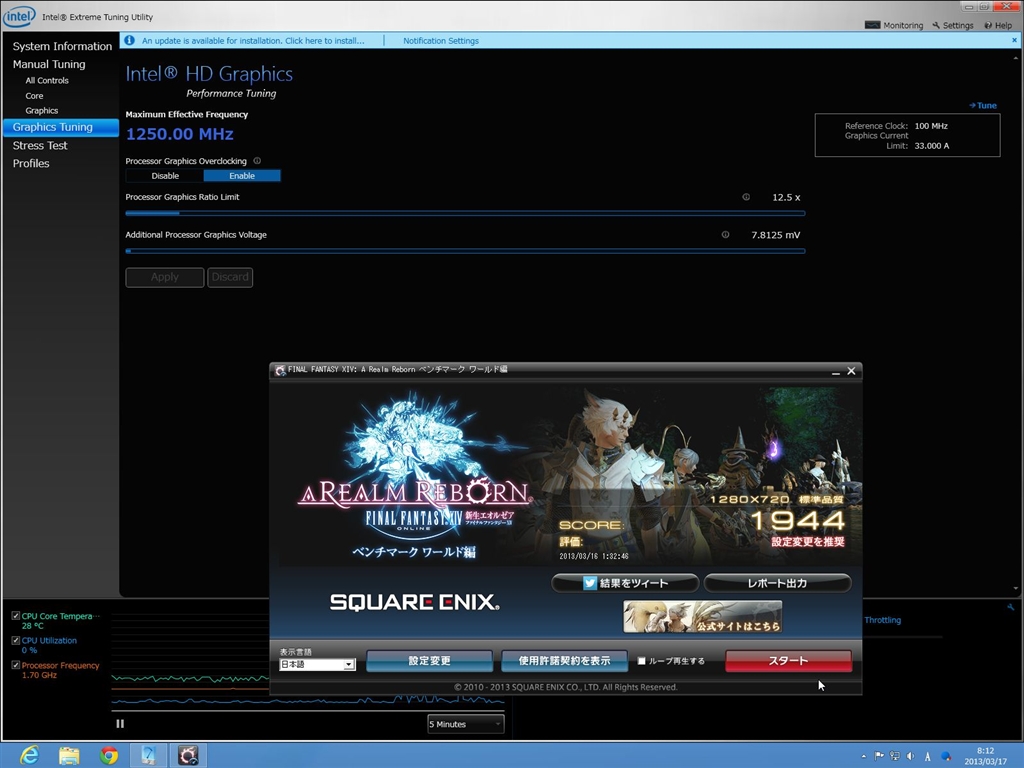Image resolution: width=1024 pixels, height=768 pixels.
Task: Open Manual Tuning section
Action: pyautogui.click(x=49, y=64)
